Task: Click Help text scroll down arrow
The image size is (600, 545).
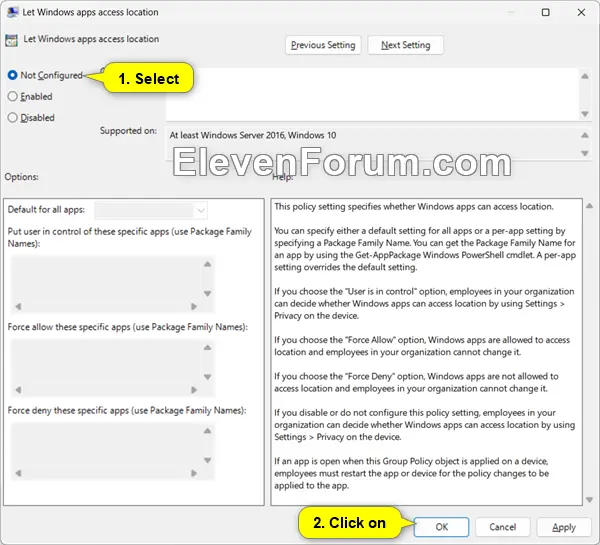Action: [x=590, y=500]
